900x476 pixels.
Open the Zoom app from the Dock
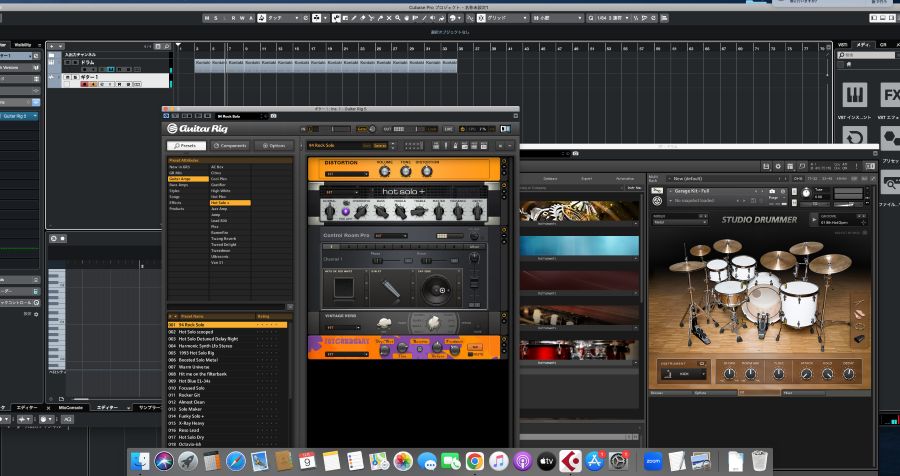[654, 461]
